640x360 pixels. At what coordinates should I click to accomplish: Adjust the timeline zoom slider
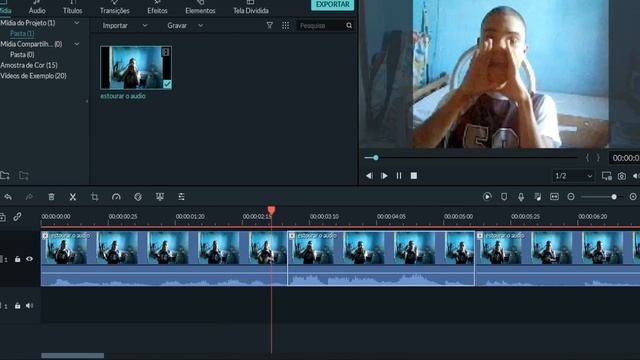[614, 197]
